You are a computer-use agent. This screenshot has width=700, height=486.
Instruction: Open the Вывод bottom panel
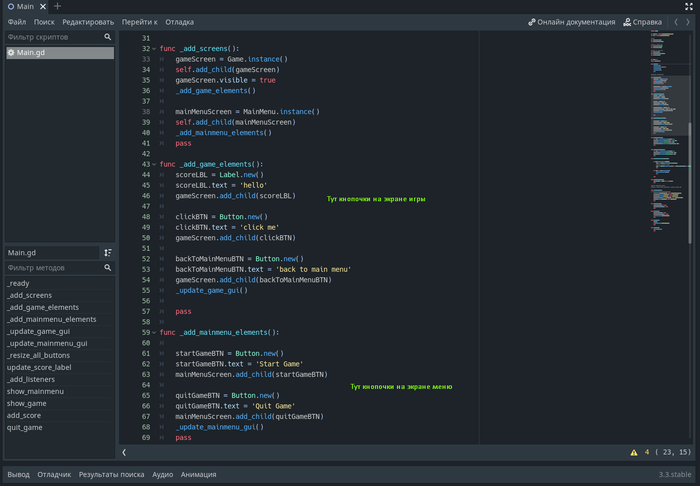pos(18,475)
